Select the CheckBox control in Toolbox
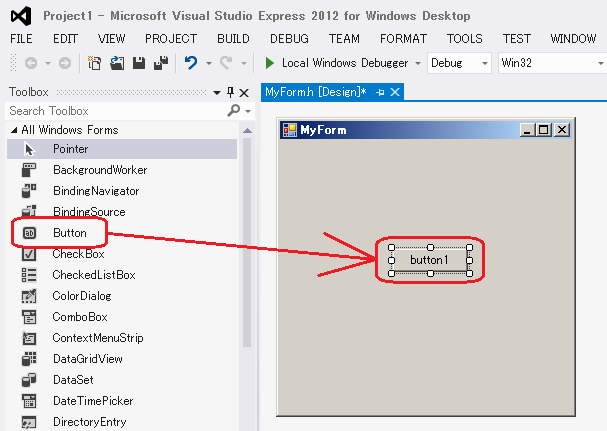This screenshot has height=431, width=607. [x=78, y=254]
